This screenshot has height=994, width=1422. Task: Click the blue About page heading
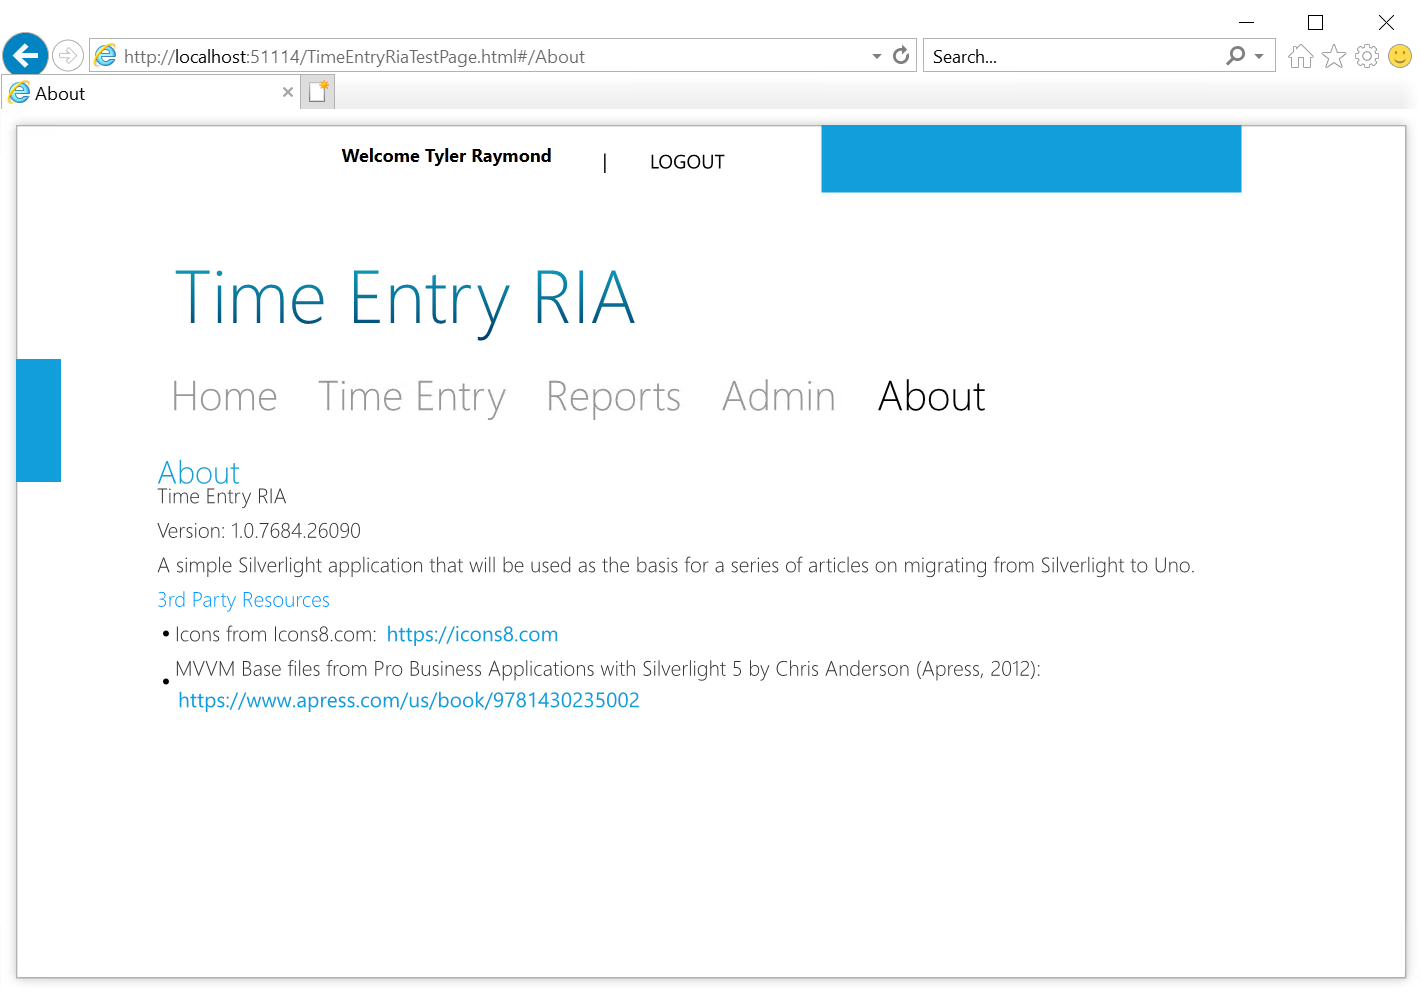click(199, 472)
